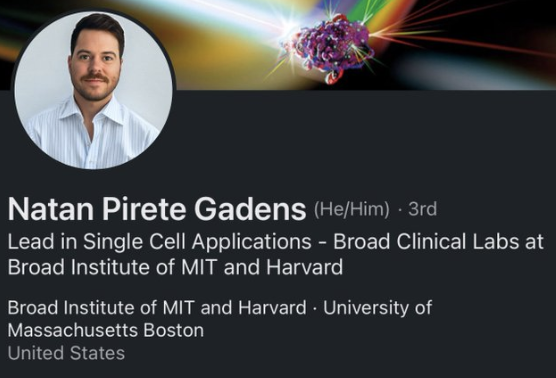Click "Harvard" at end of headline
This screenshot has height=378, width=556.
(x=304, y=267)
